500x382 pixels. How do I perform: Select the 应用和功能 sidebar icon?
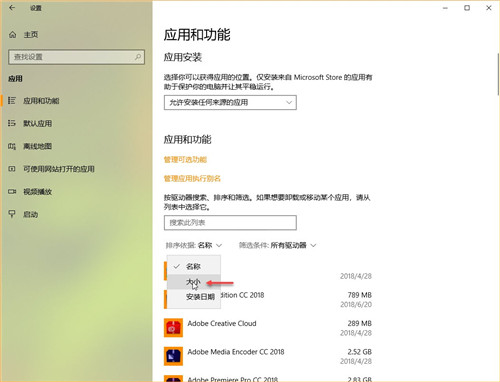point(12,100)
